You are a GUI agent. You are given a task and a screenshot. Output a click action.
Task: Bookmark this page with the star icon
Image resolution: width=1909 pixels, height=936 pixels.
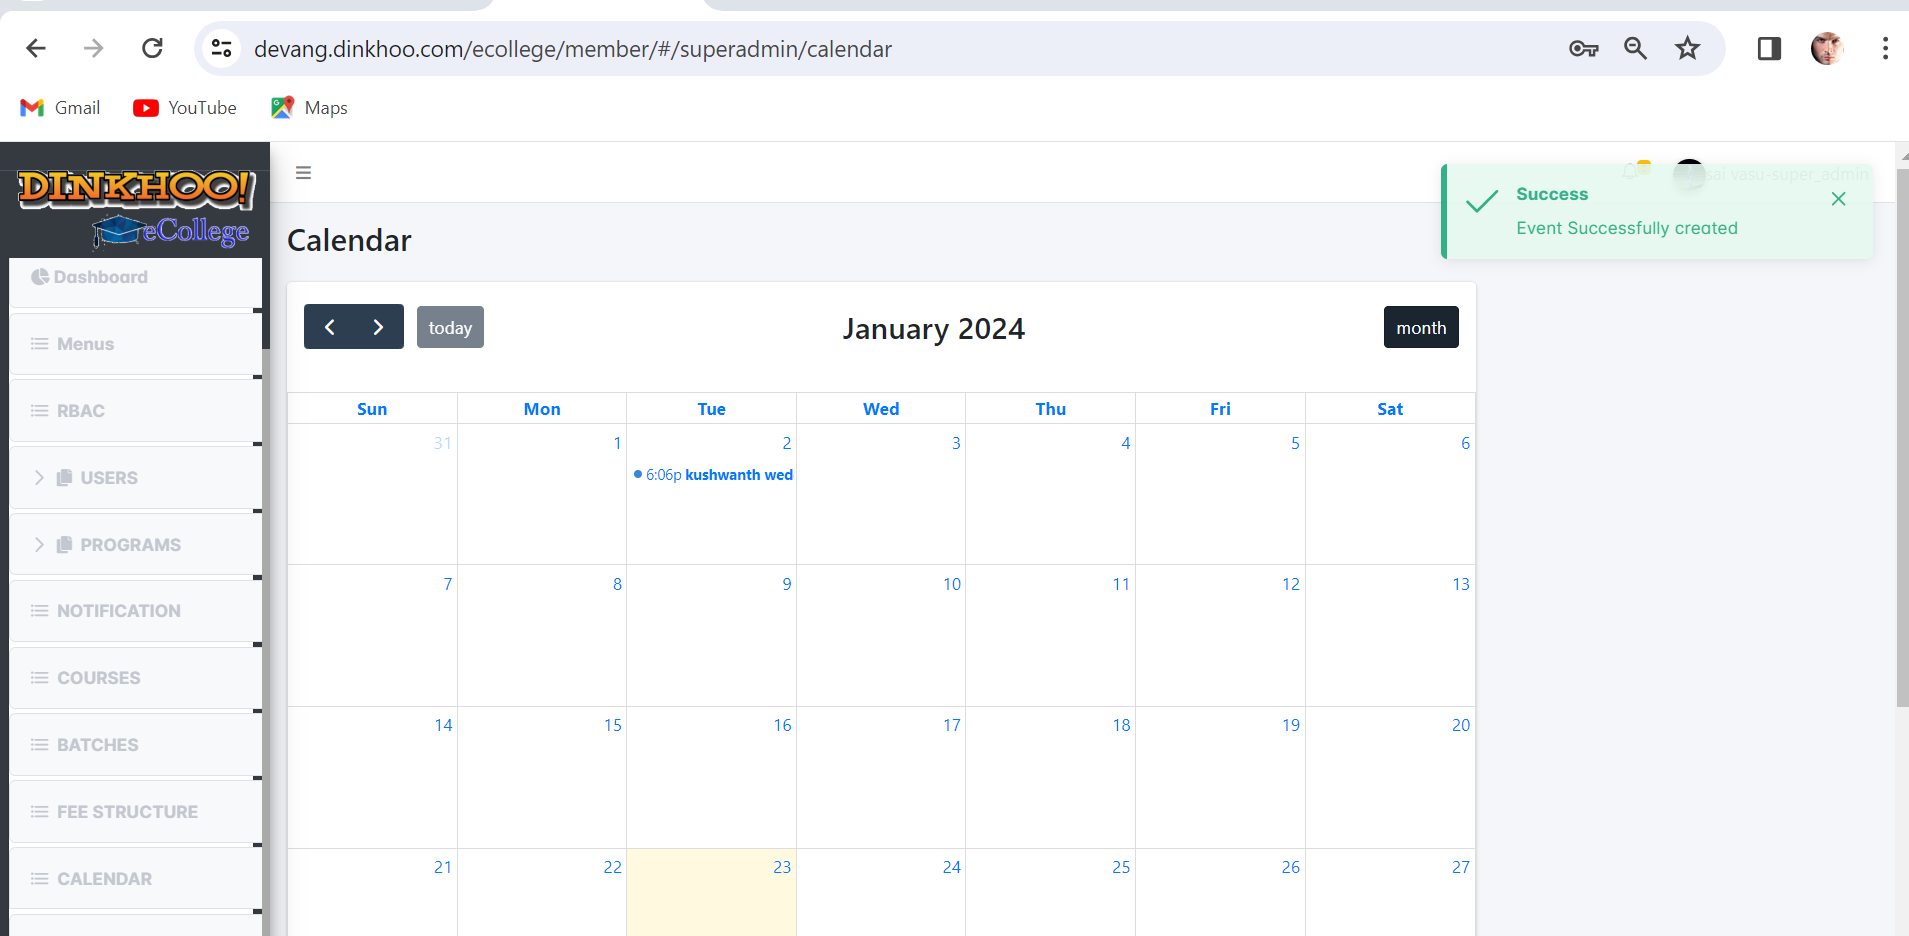(1688, 48)
